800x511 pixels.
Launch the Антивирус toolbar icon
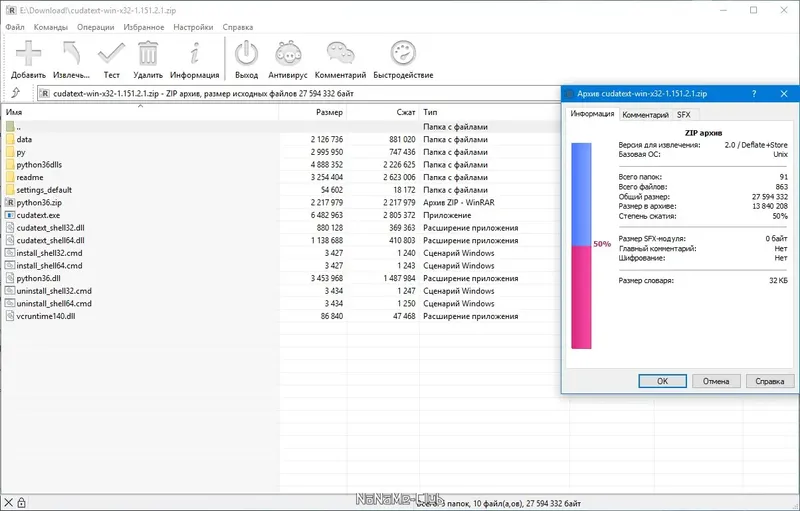tap(288, 54)
